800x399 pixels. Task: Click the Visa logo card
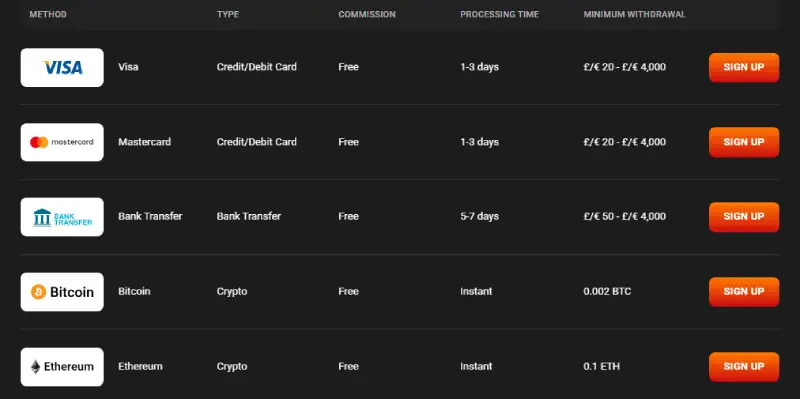point(62,67)
